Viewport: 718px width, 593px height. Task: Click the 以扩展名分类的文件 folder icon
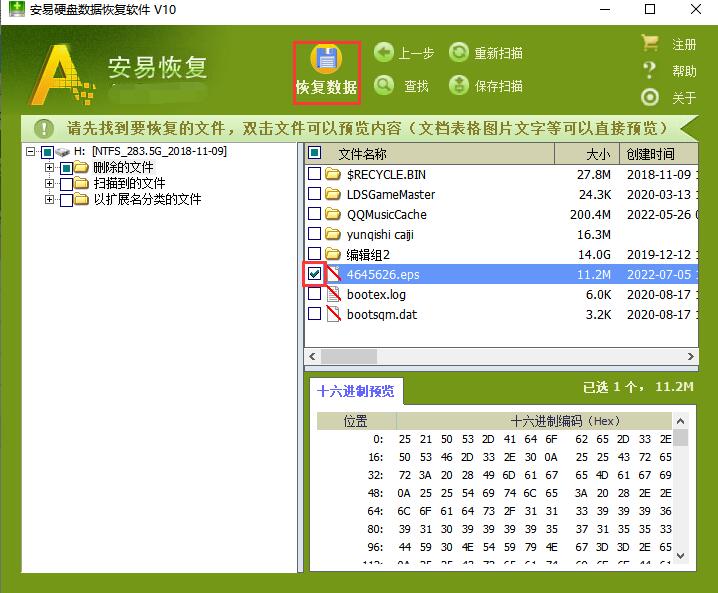81,199
